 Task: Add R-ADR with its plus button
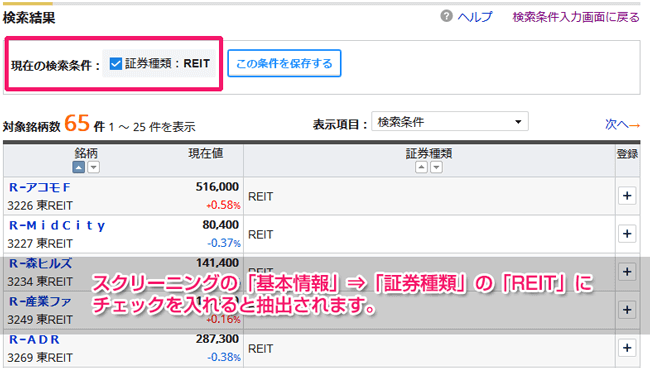coord(627,348)
